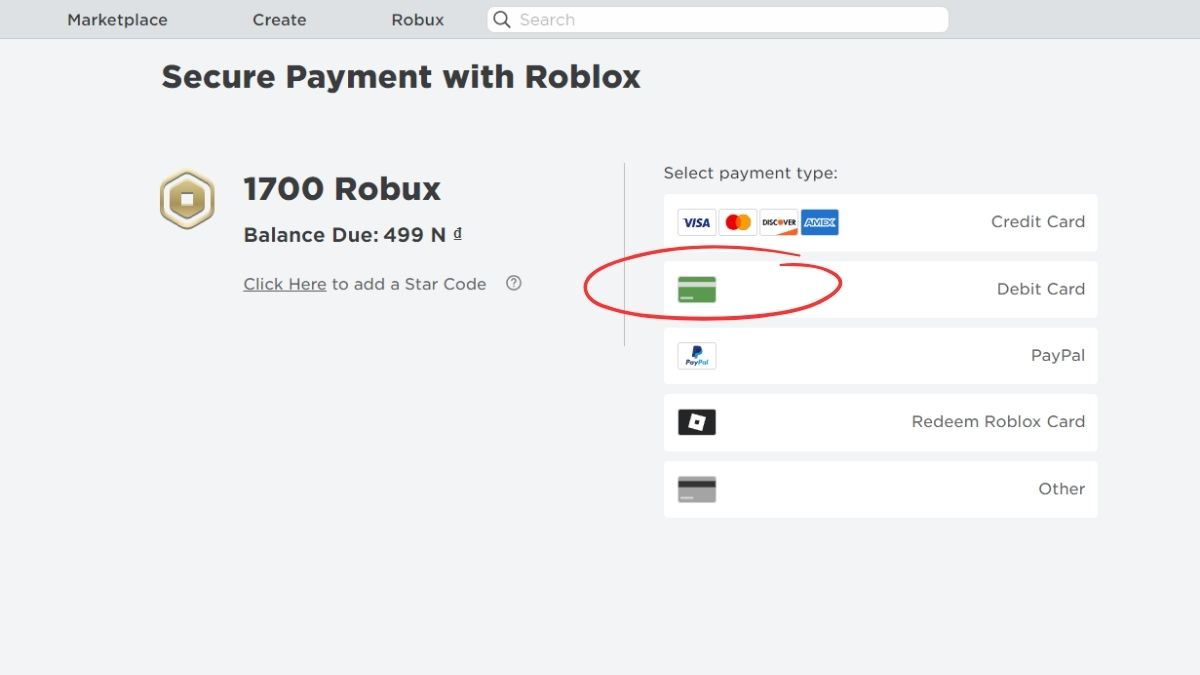
Task: Click the gold Robux hexagon icon
Action: point(186,199)
